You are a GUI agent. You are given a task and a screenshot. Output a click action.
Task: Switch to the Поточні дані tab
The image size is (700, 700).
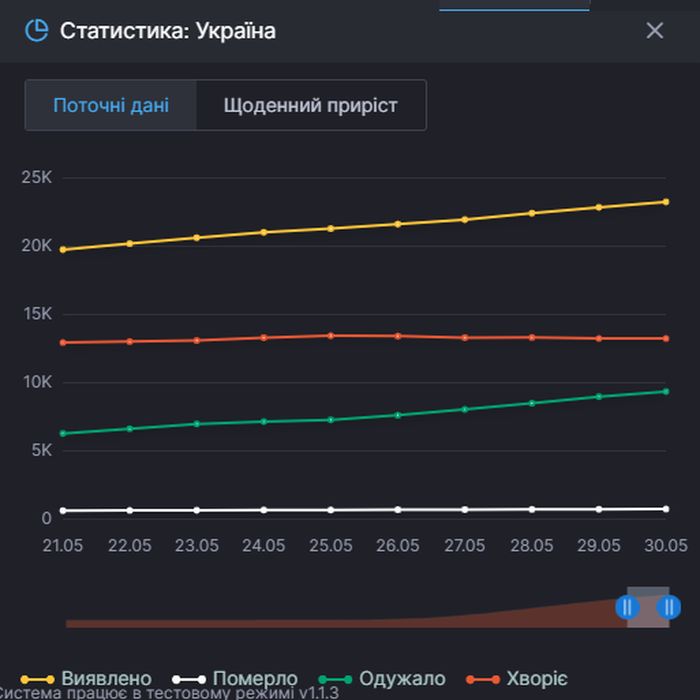point(111,105)
